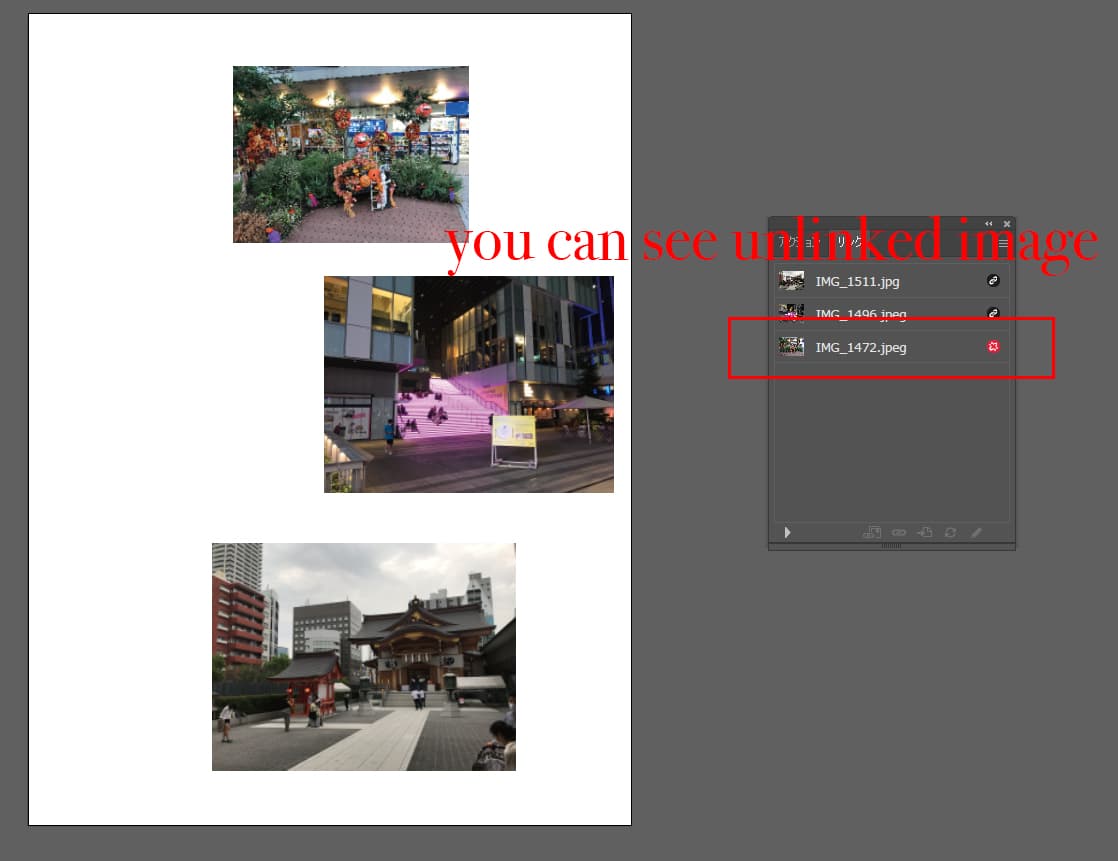This screenshot has width=1118, height=861.
Task: Click the thumbnail of IMG_1511.jpg
Action: pos(791,281)
